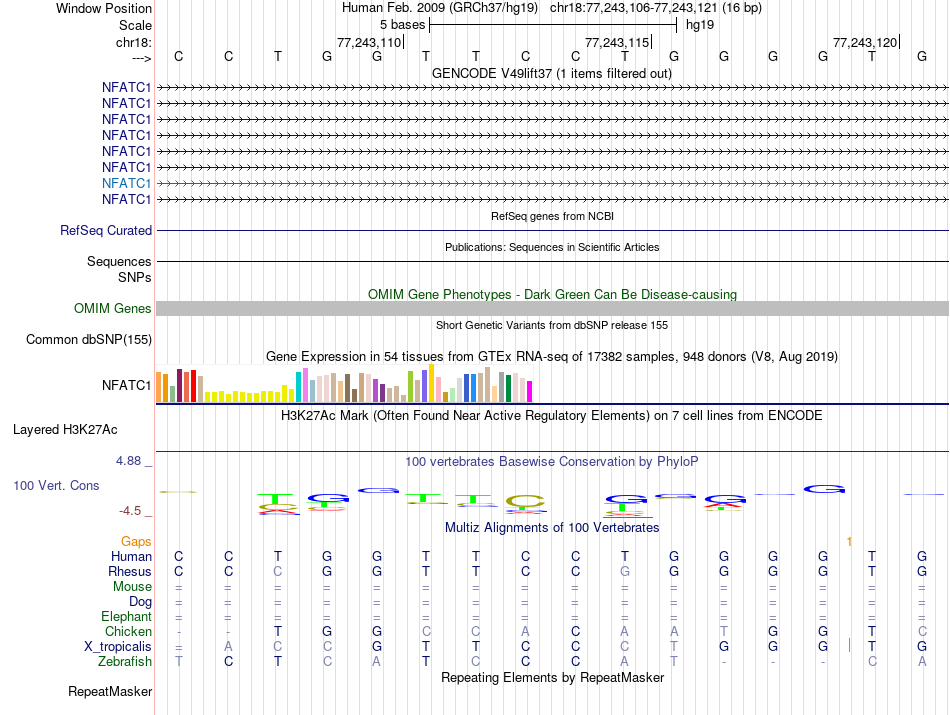Click the orange insertion bar in X_tropicalis row
This screenshot has width=950, height=715.
pos(849,645)
